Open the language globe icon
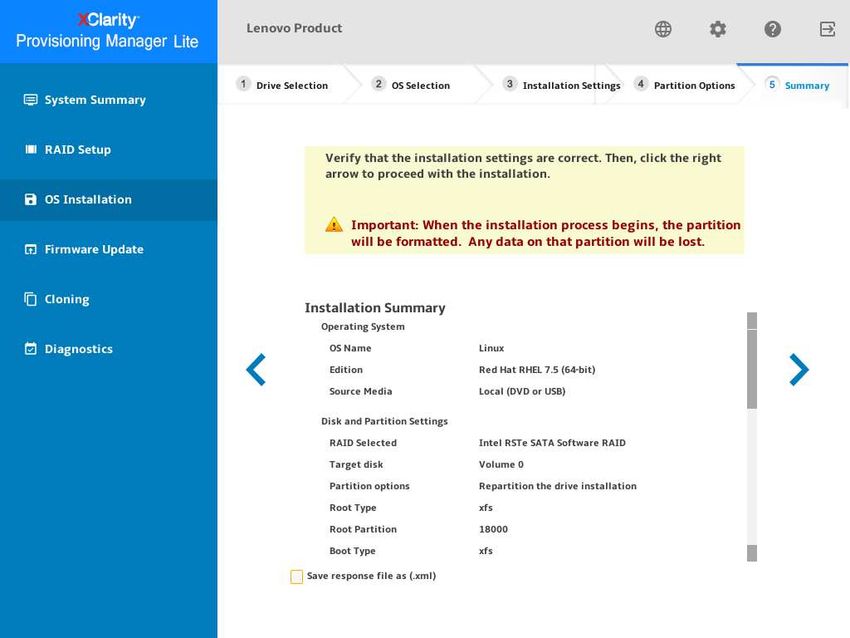The width and height of the screenshot is (850, 638). [x=663, y=29]
